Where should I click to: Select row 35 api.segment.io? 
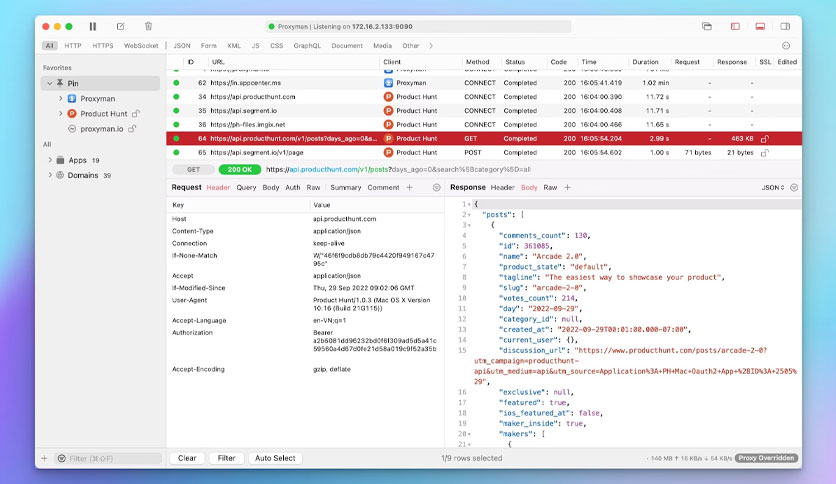click(484, 111)
